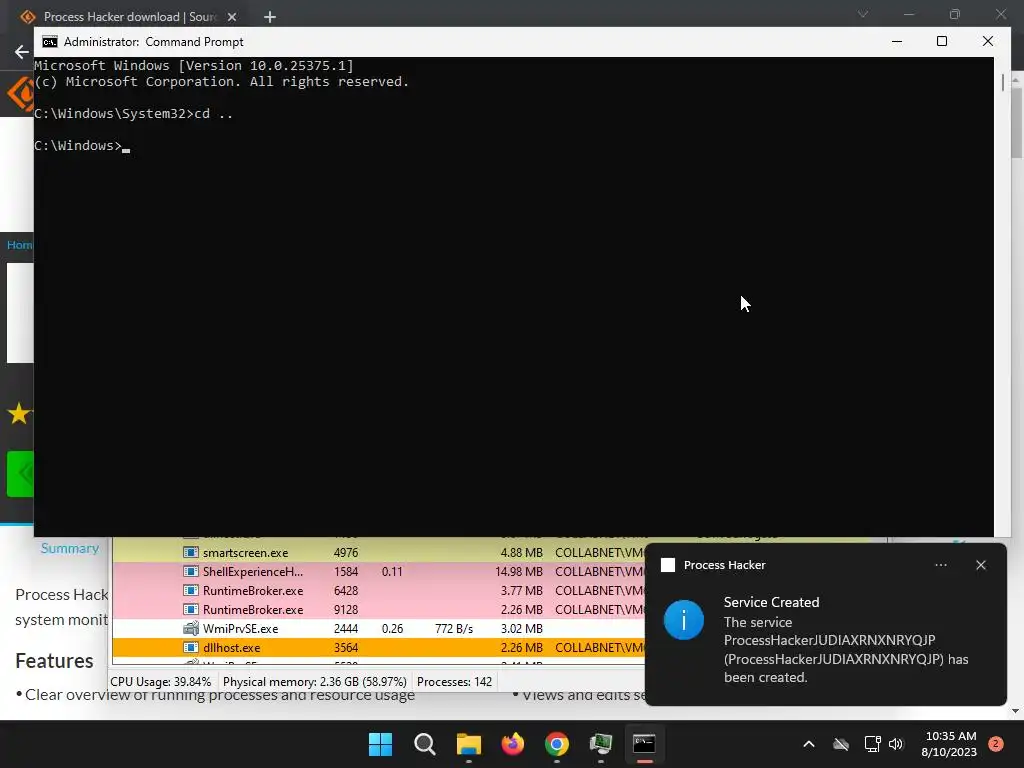Click Physical memory status bar entry
1024x768 pixels.
coord(315,682)
